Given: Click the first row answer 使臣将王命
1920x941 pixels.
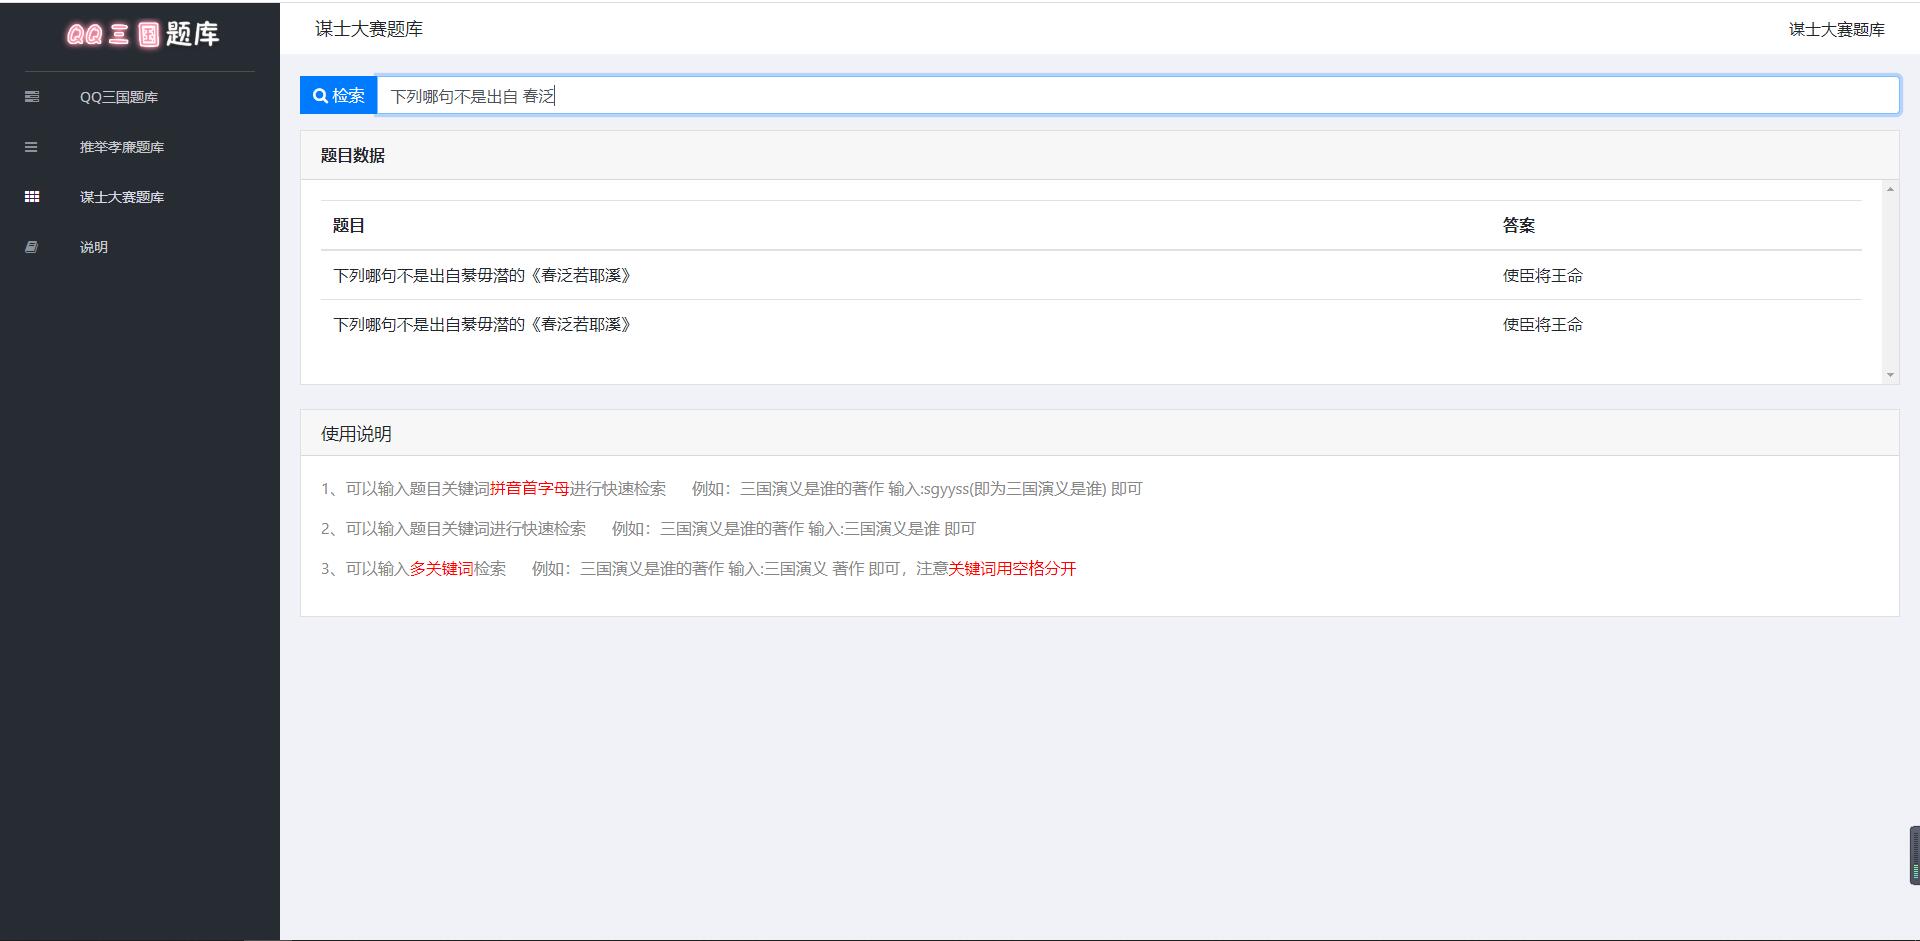Looking at the screenshot, I should coord(1542,275).
